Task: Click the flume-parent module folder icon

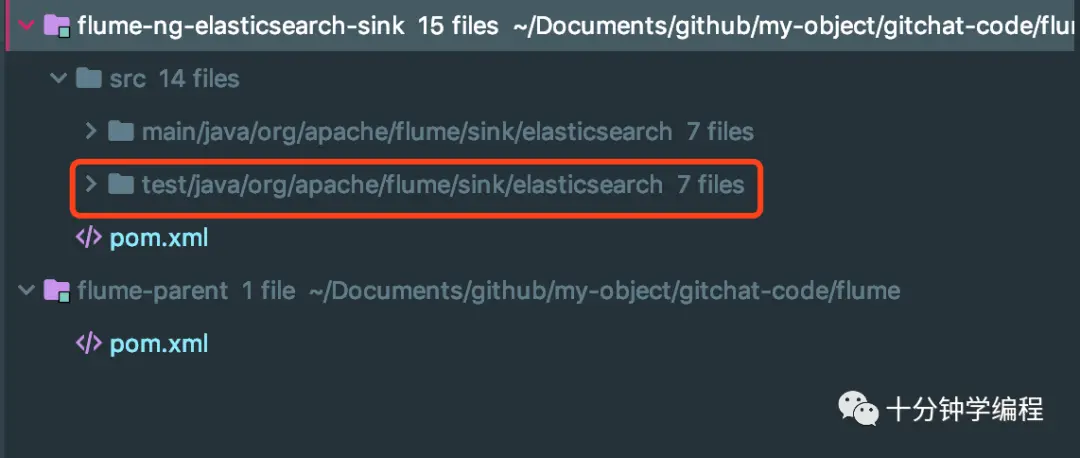Action: (x=56, y=291)
